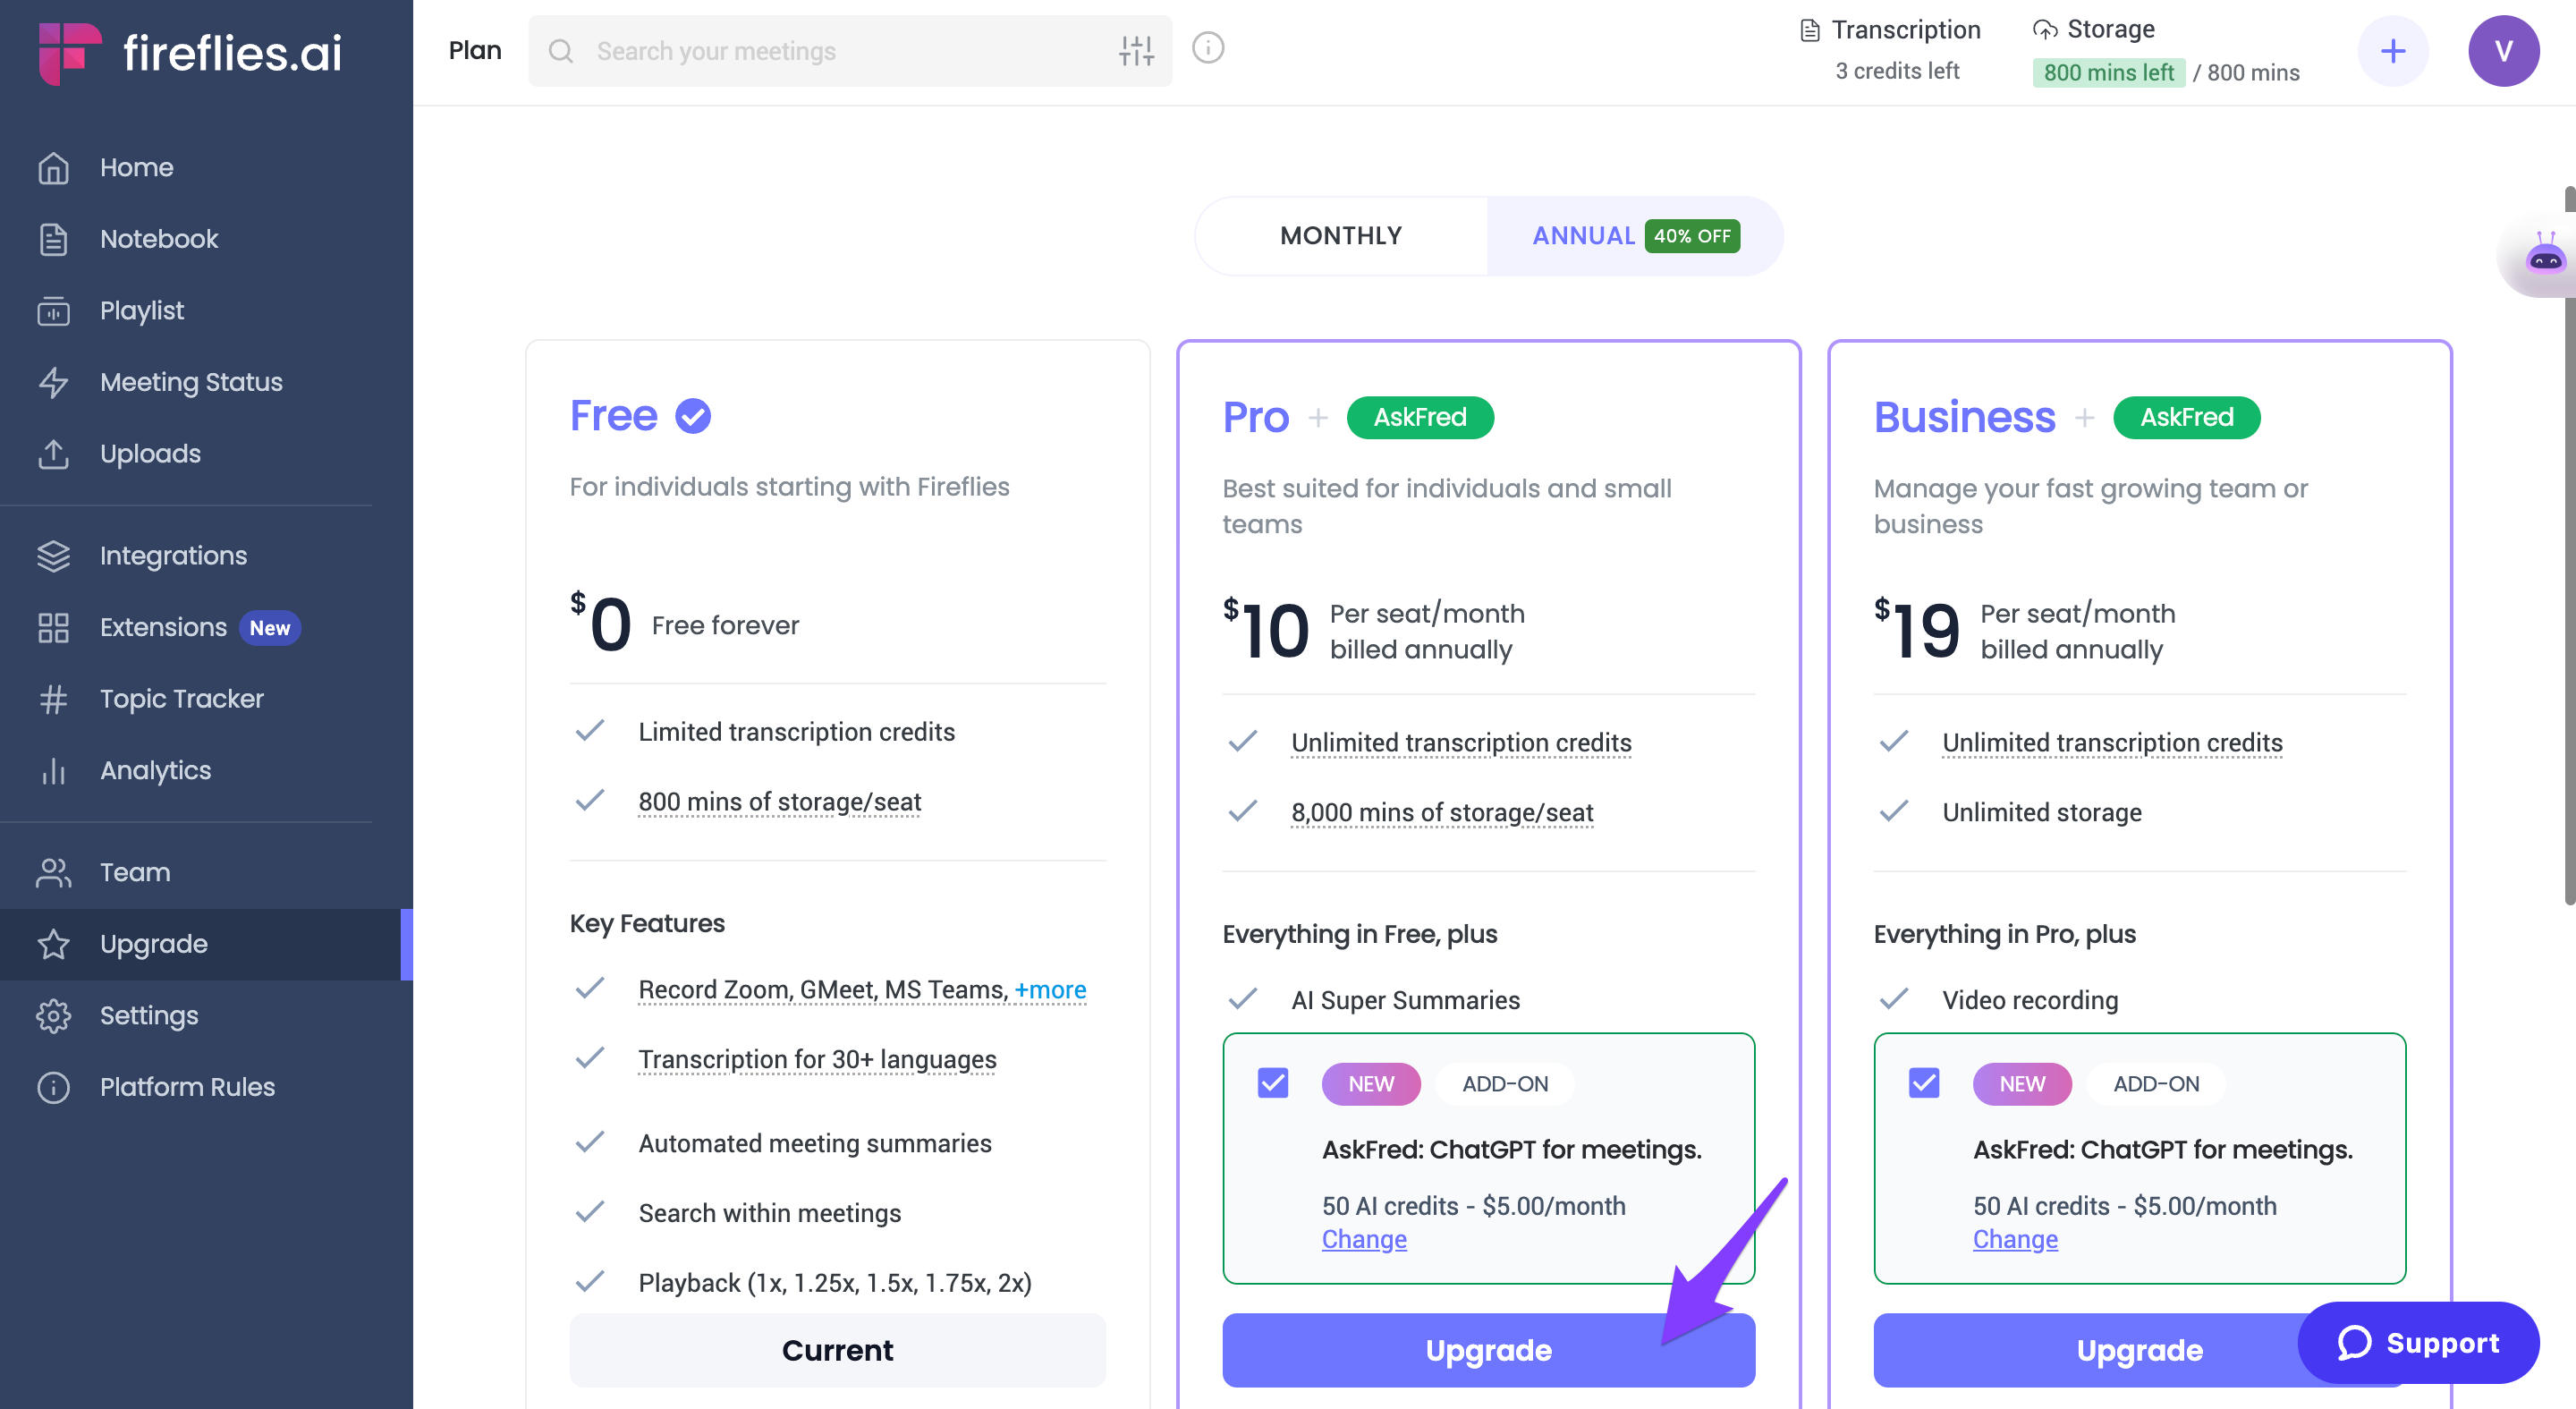Click 'Unlimited transcription credits' in Business plan
The height and width of the screenshot is (1409, 2576).
click(x=2112, y=742)
